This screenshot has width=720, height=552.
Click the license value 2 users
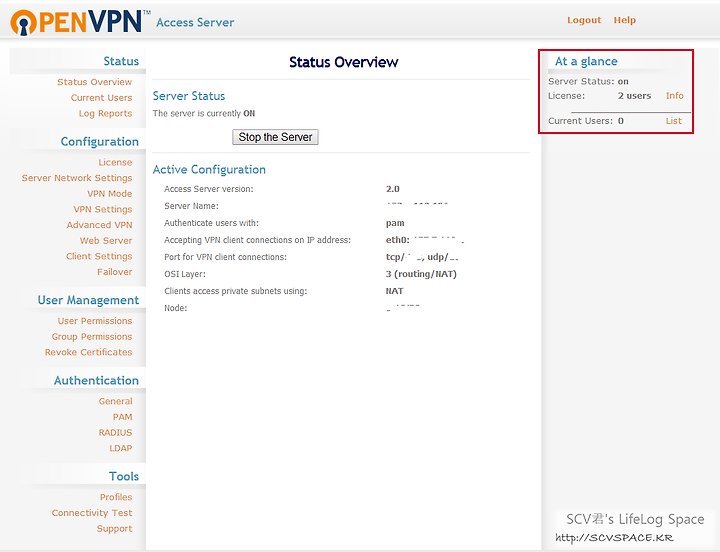[x=634, y=96]
